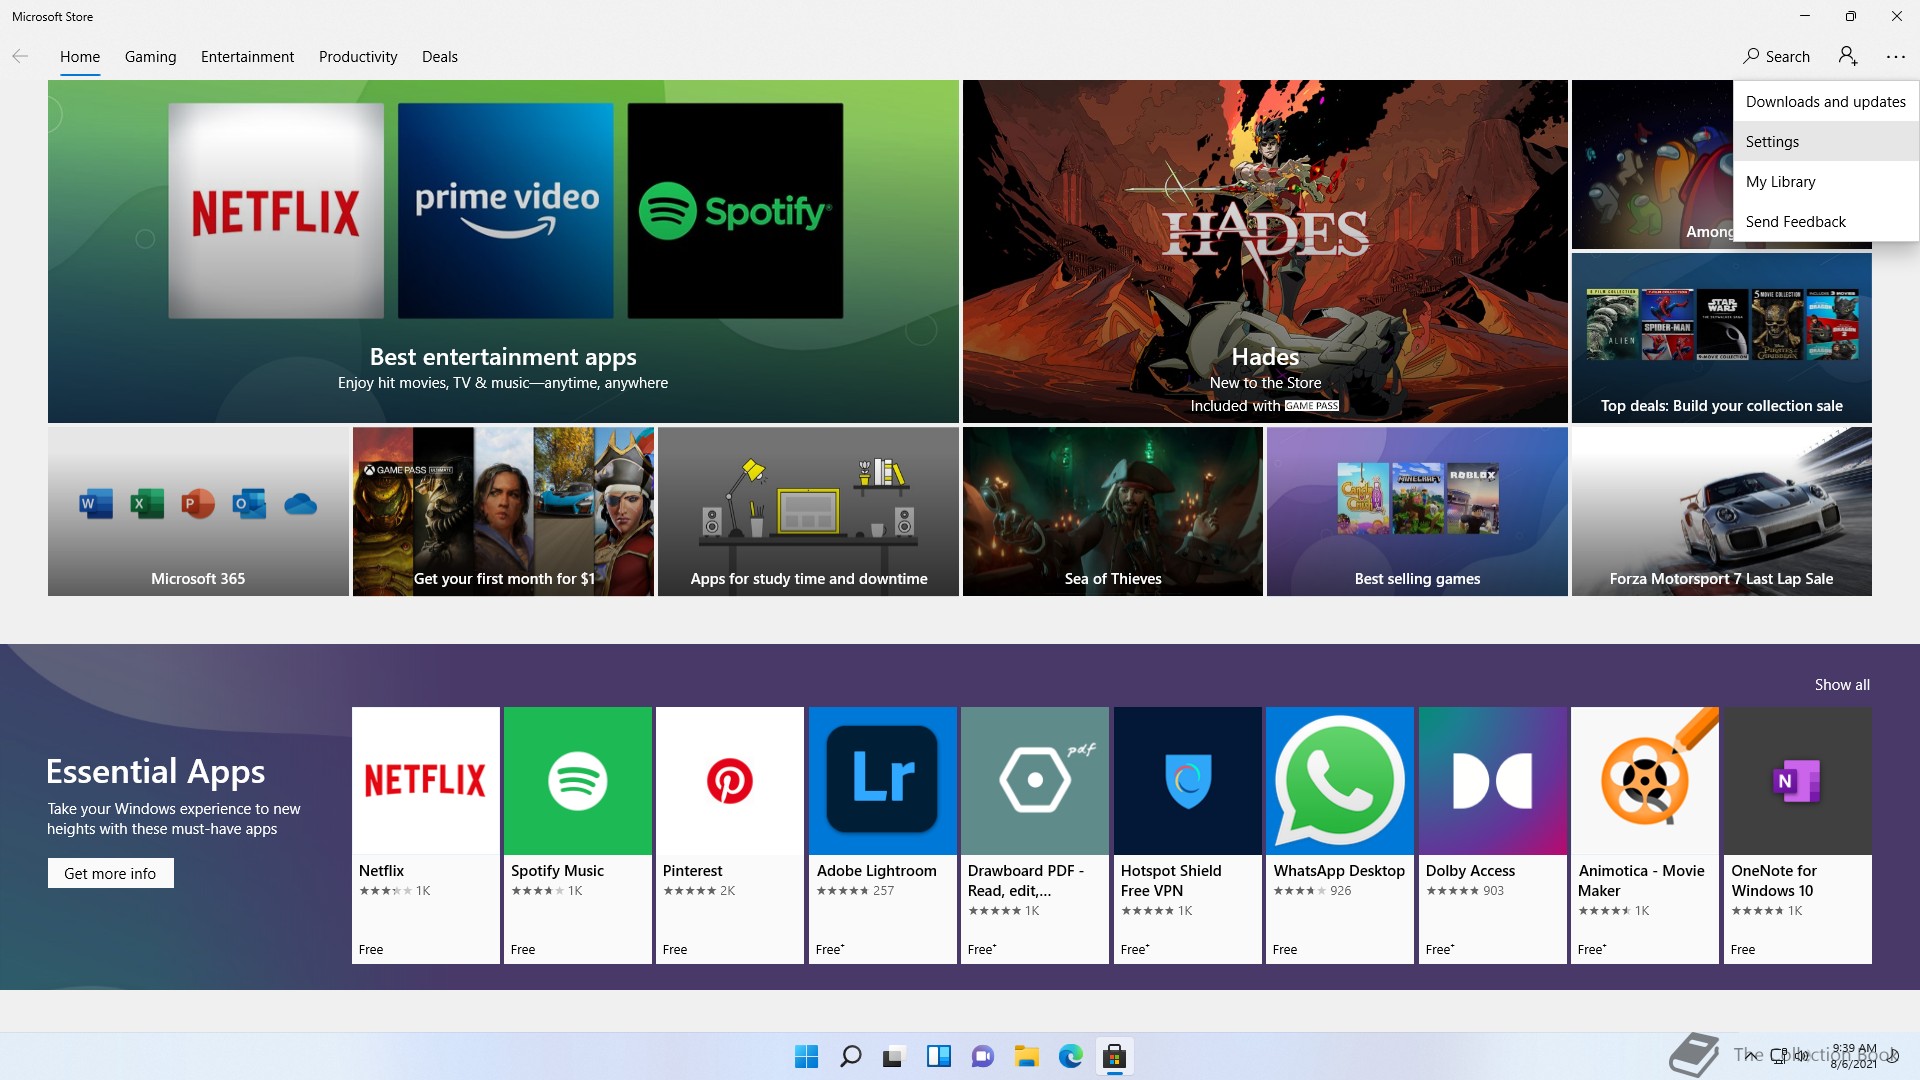Click Microsoft Store taskbar icon
The image size is (1920, 1080).
point(1114,1056)
